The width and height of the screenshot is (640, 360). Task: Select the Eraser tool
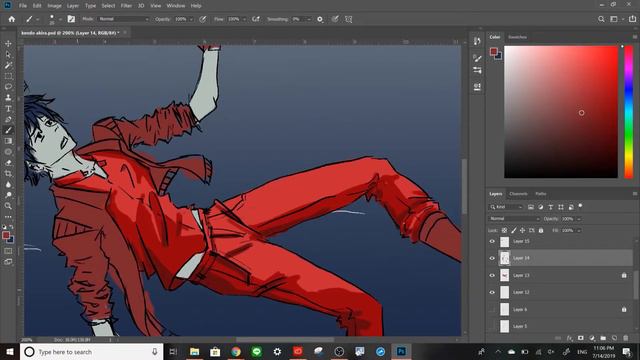(x=8, y=163)
